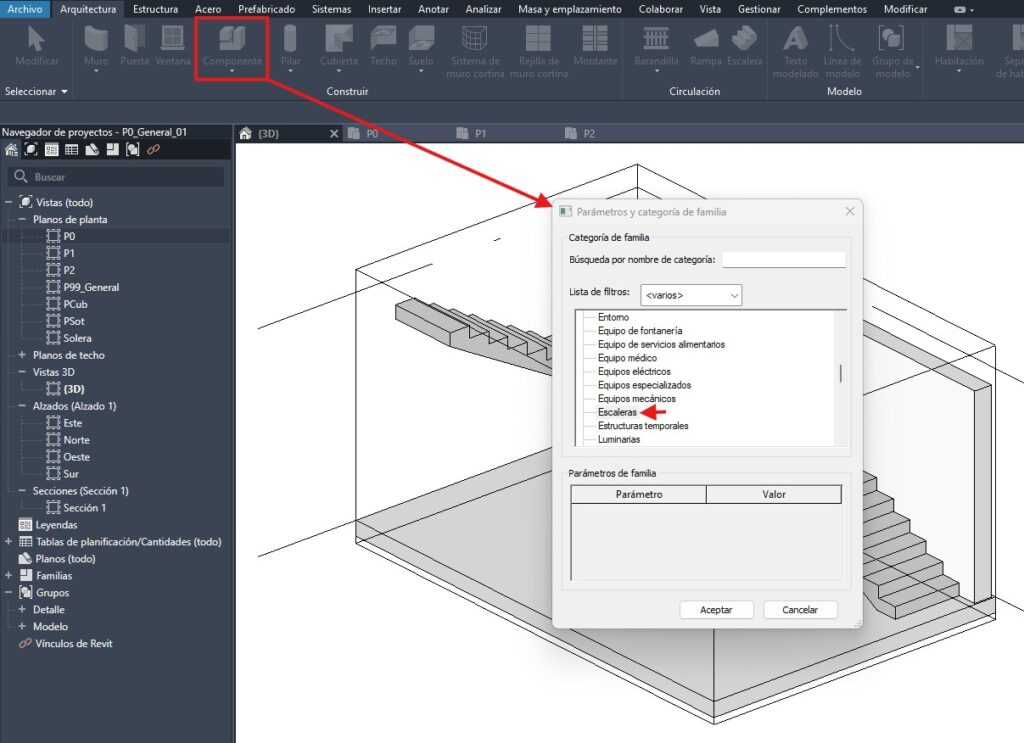Click the Aceptar button
Viewport: 1024px width, 743px height.
[716, 609]
